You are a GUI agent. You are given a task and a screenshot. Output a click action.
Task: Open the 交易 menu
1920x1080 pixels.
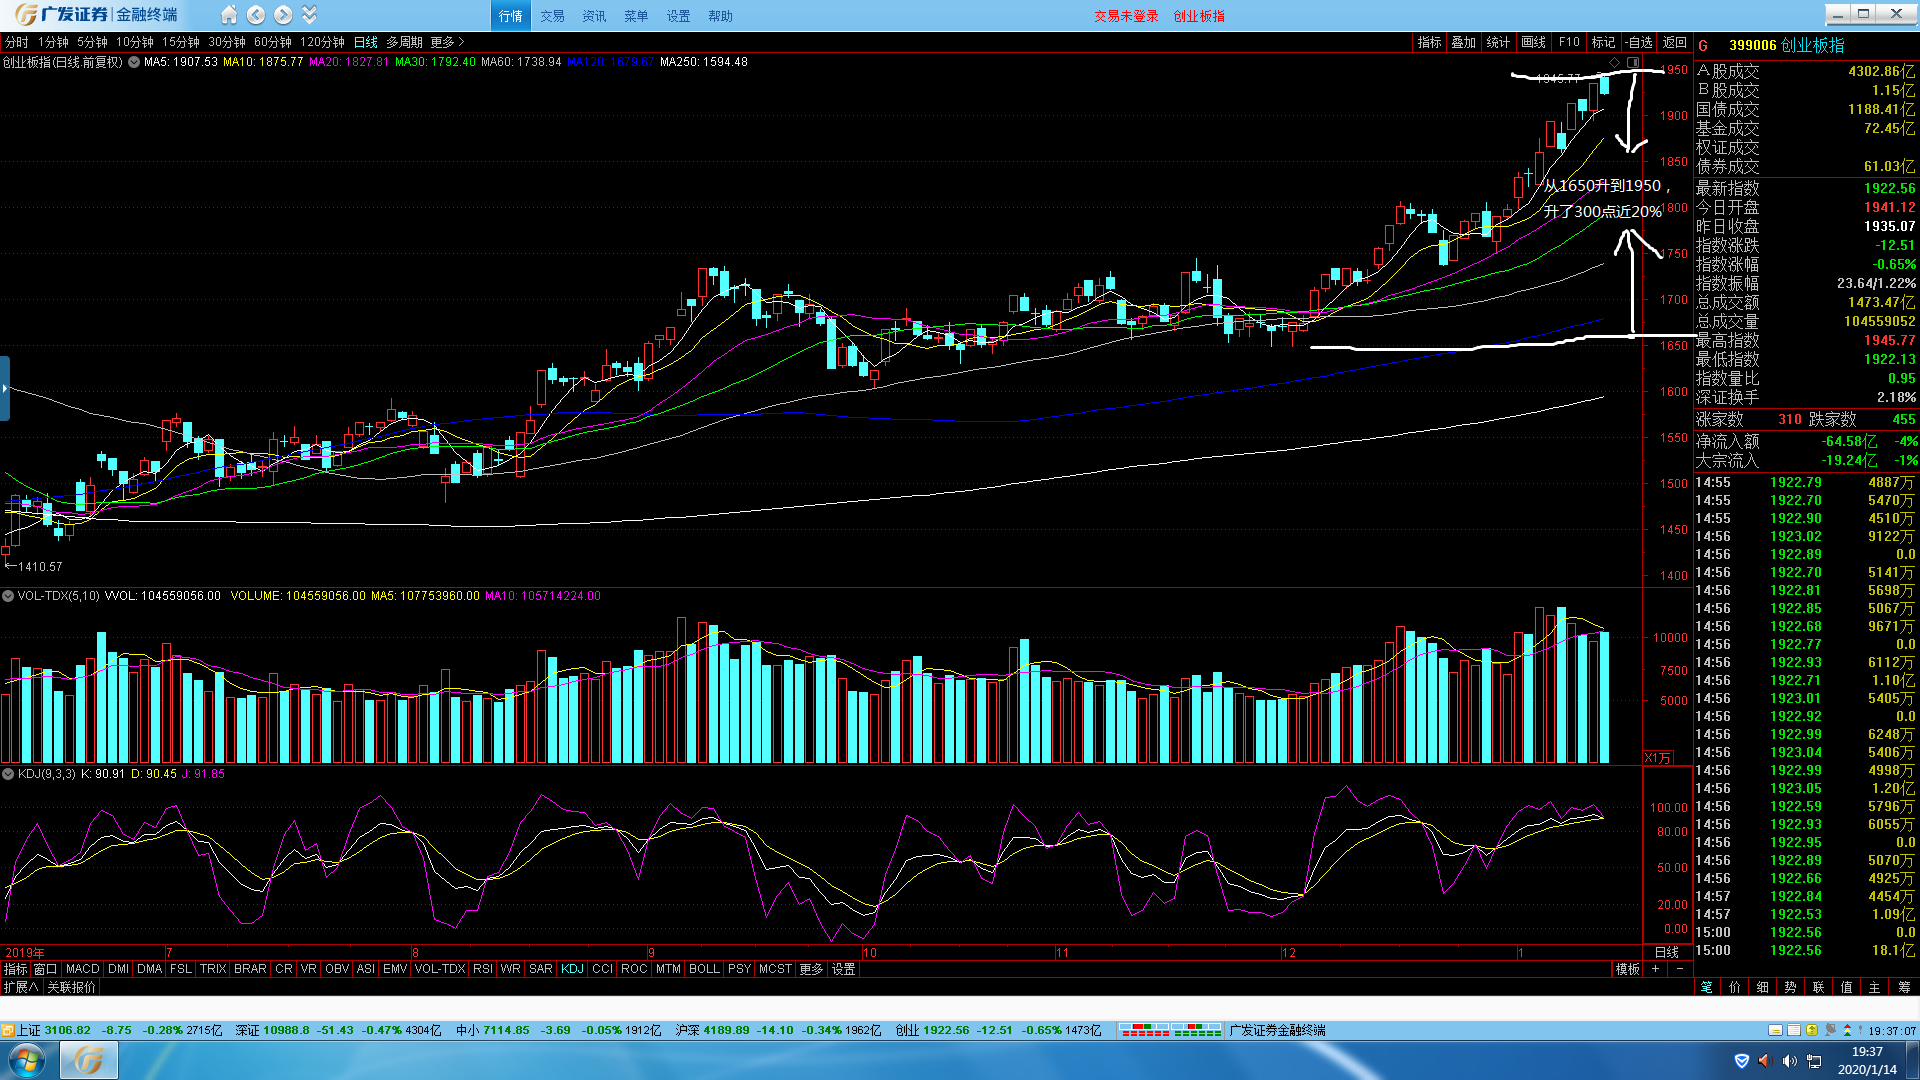[x=552, y=16]
